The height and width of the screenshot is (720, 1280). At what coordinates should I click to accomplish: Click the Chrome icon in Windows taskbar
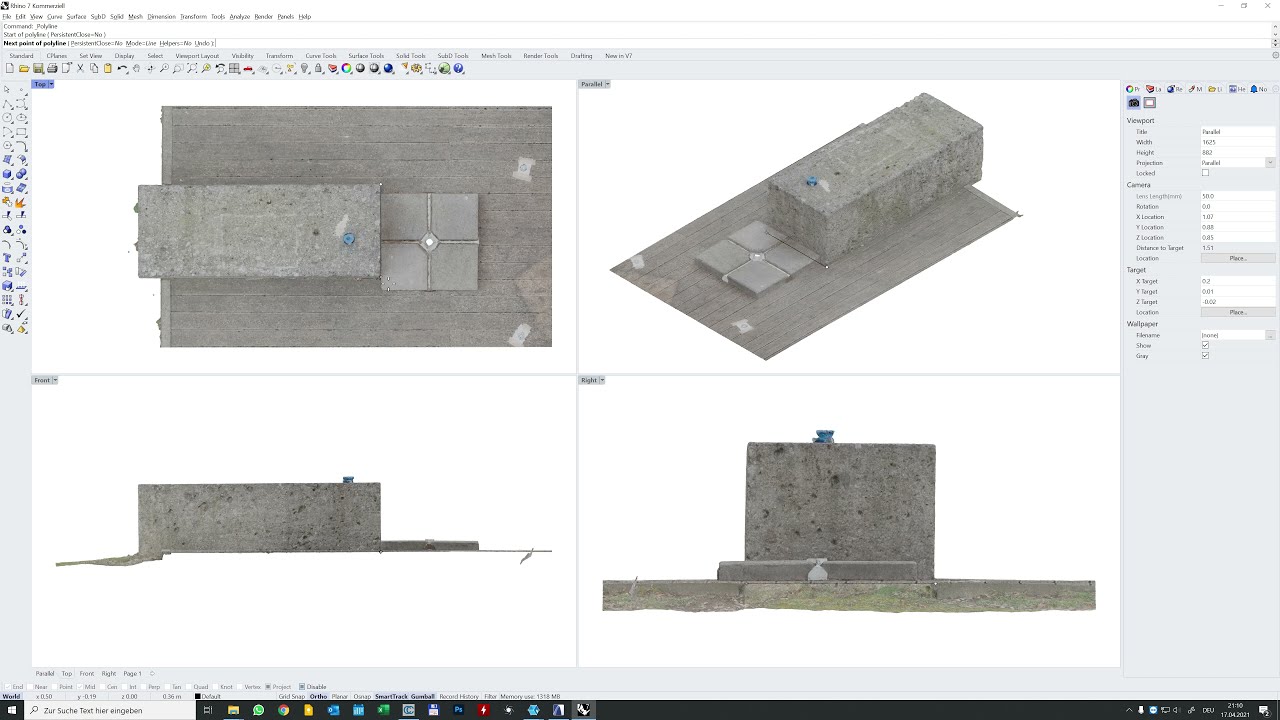coord(283,710)
